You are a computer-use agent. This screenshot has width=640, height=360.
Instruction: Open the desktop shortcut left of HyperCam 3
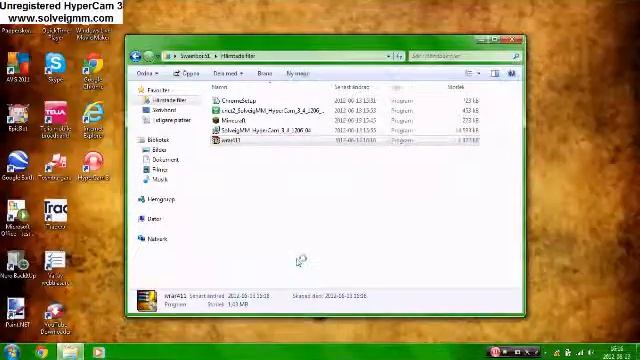56,166
